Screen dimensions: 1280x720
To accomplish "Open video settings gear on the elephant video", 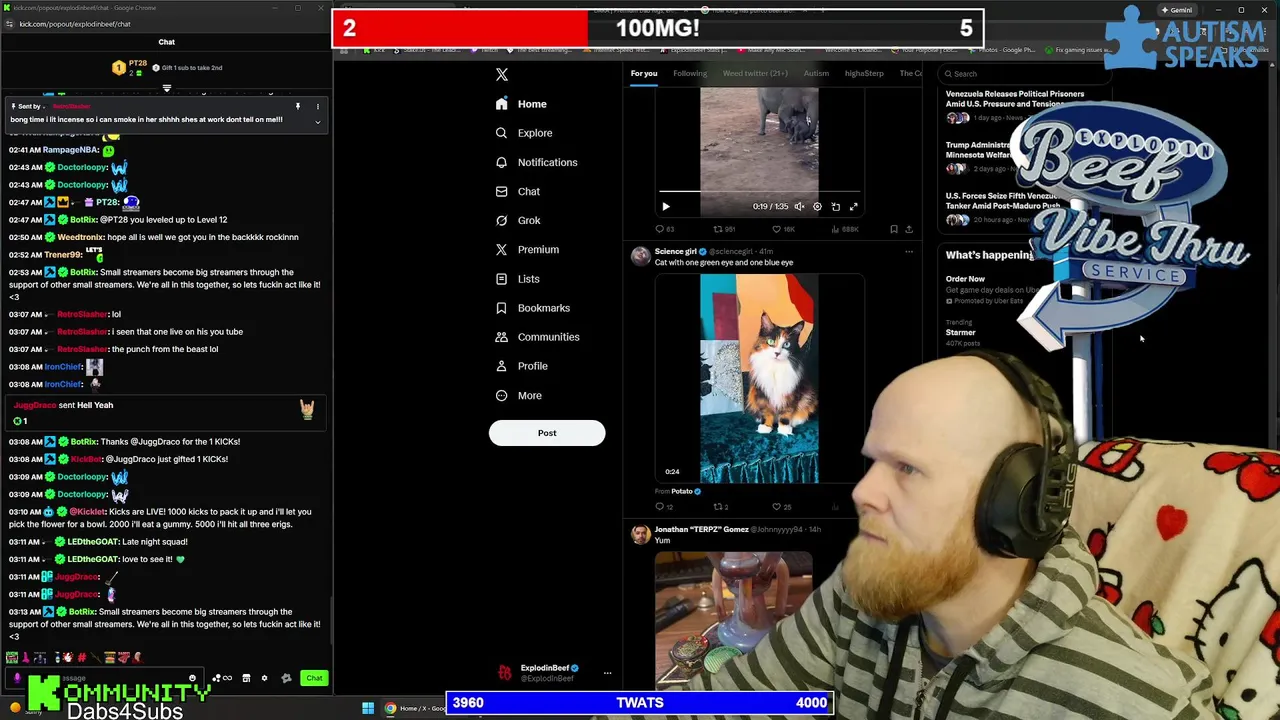I will (x=817, y=207).
